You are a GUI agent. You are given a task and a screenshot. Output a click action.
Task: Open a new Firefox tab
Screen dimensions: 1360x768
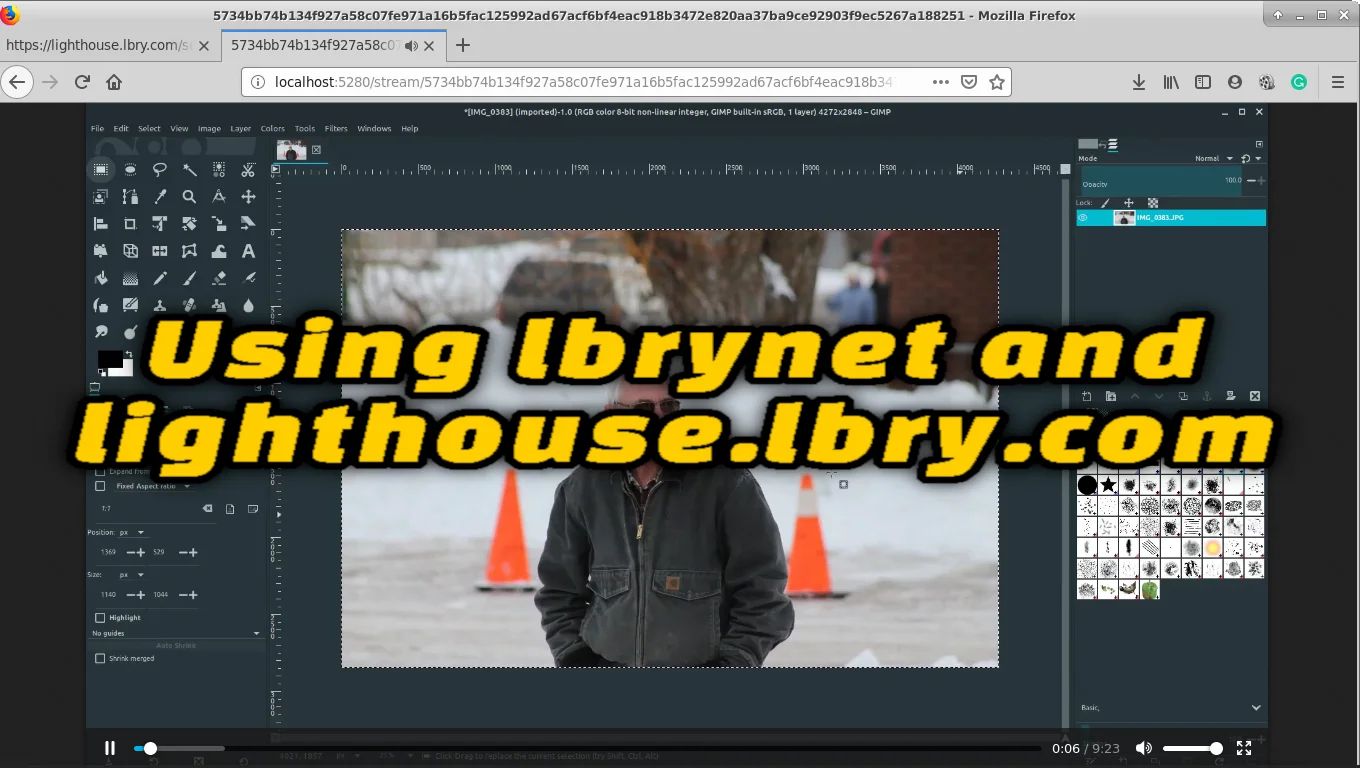[462, 46]
